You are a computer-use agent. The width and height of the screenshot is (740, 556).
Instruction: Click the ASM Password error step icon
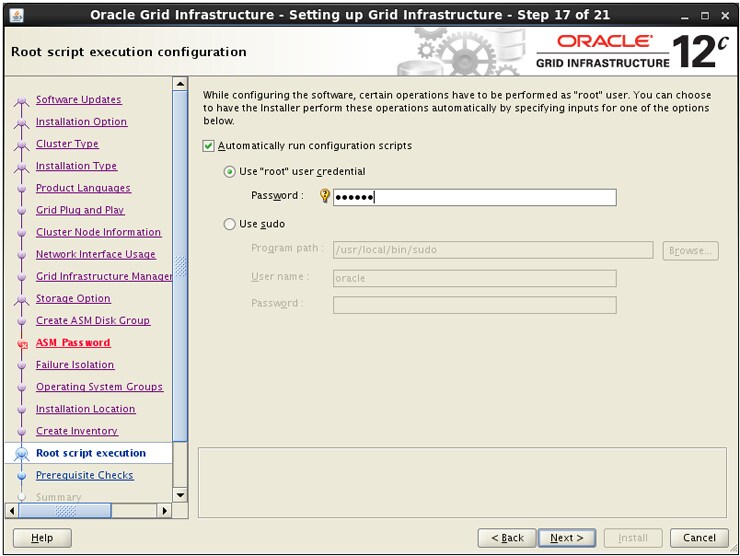pos(22,345)
